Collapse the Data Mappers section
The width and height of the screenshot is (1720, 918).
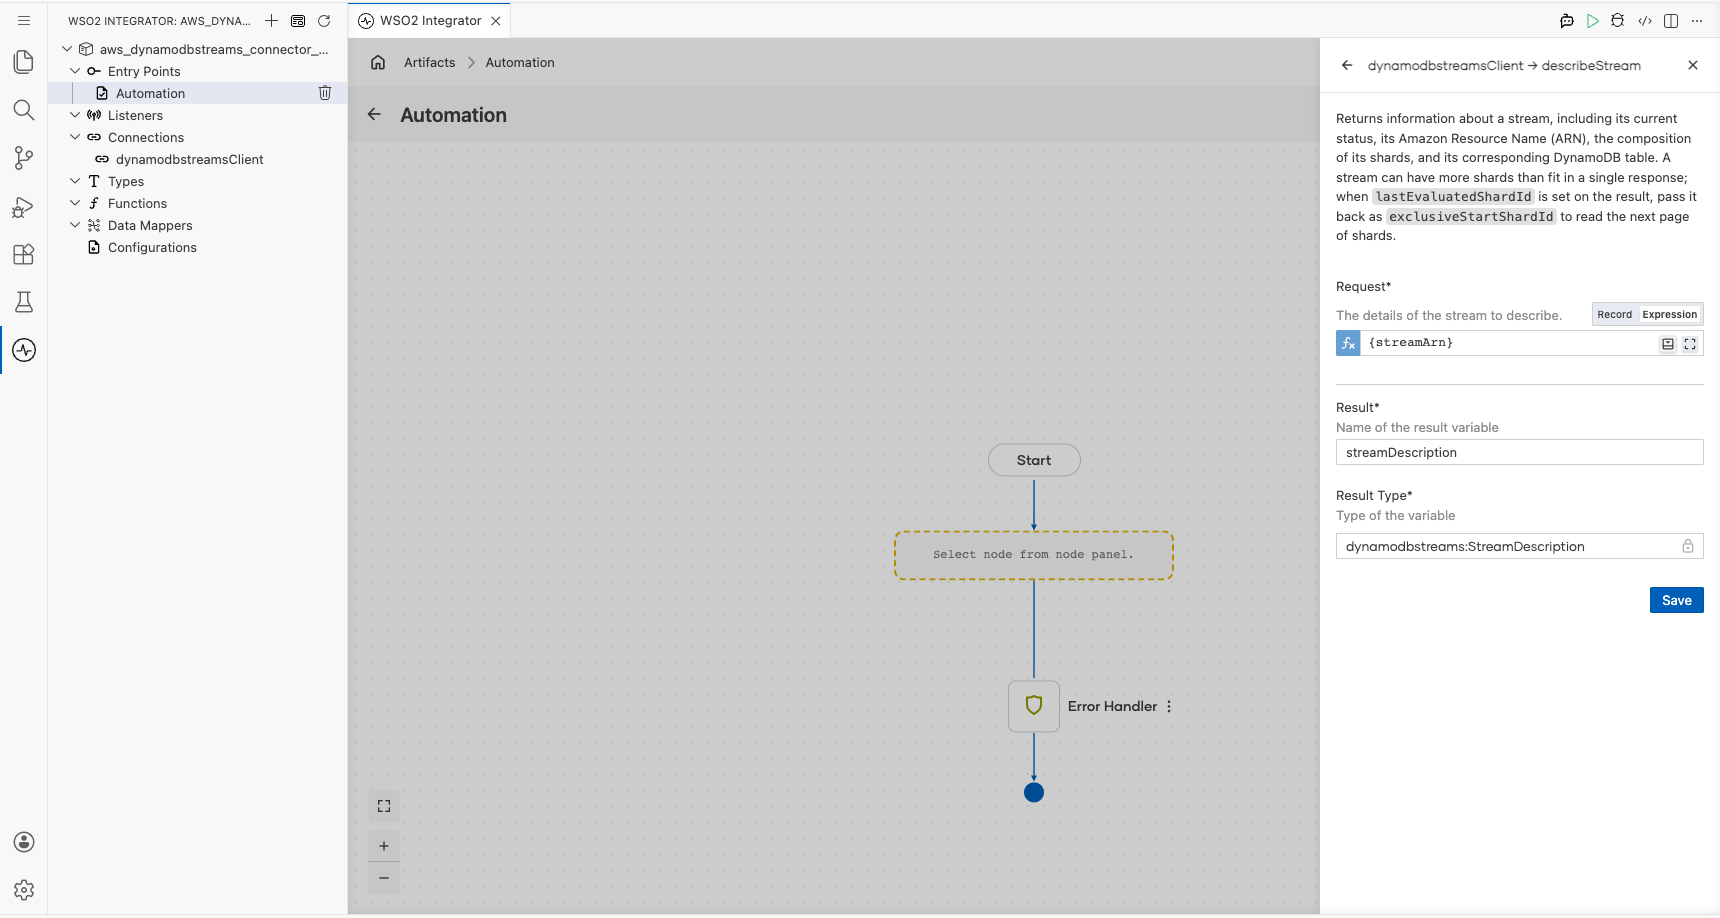point(75,225)
